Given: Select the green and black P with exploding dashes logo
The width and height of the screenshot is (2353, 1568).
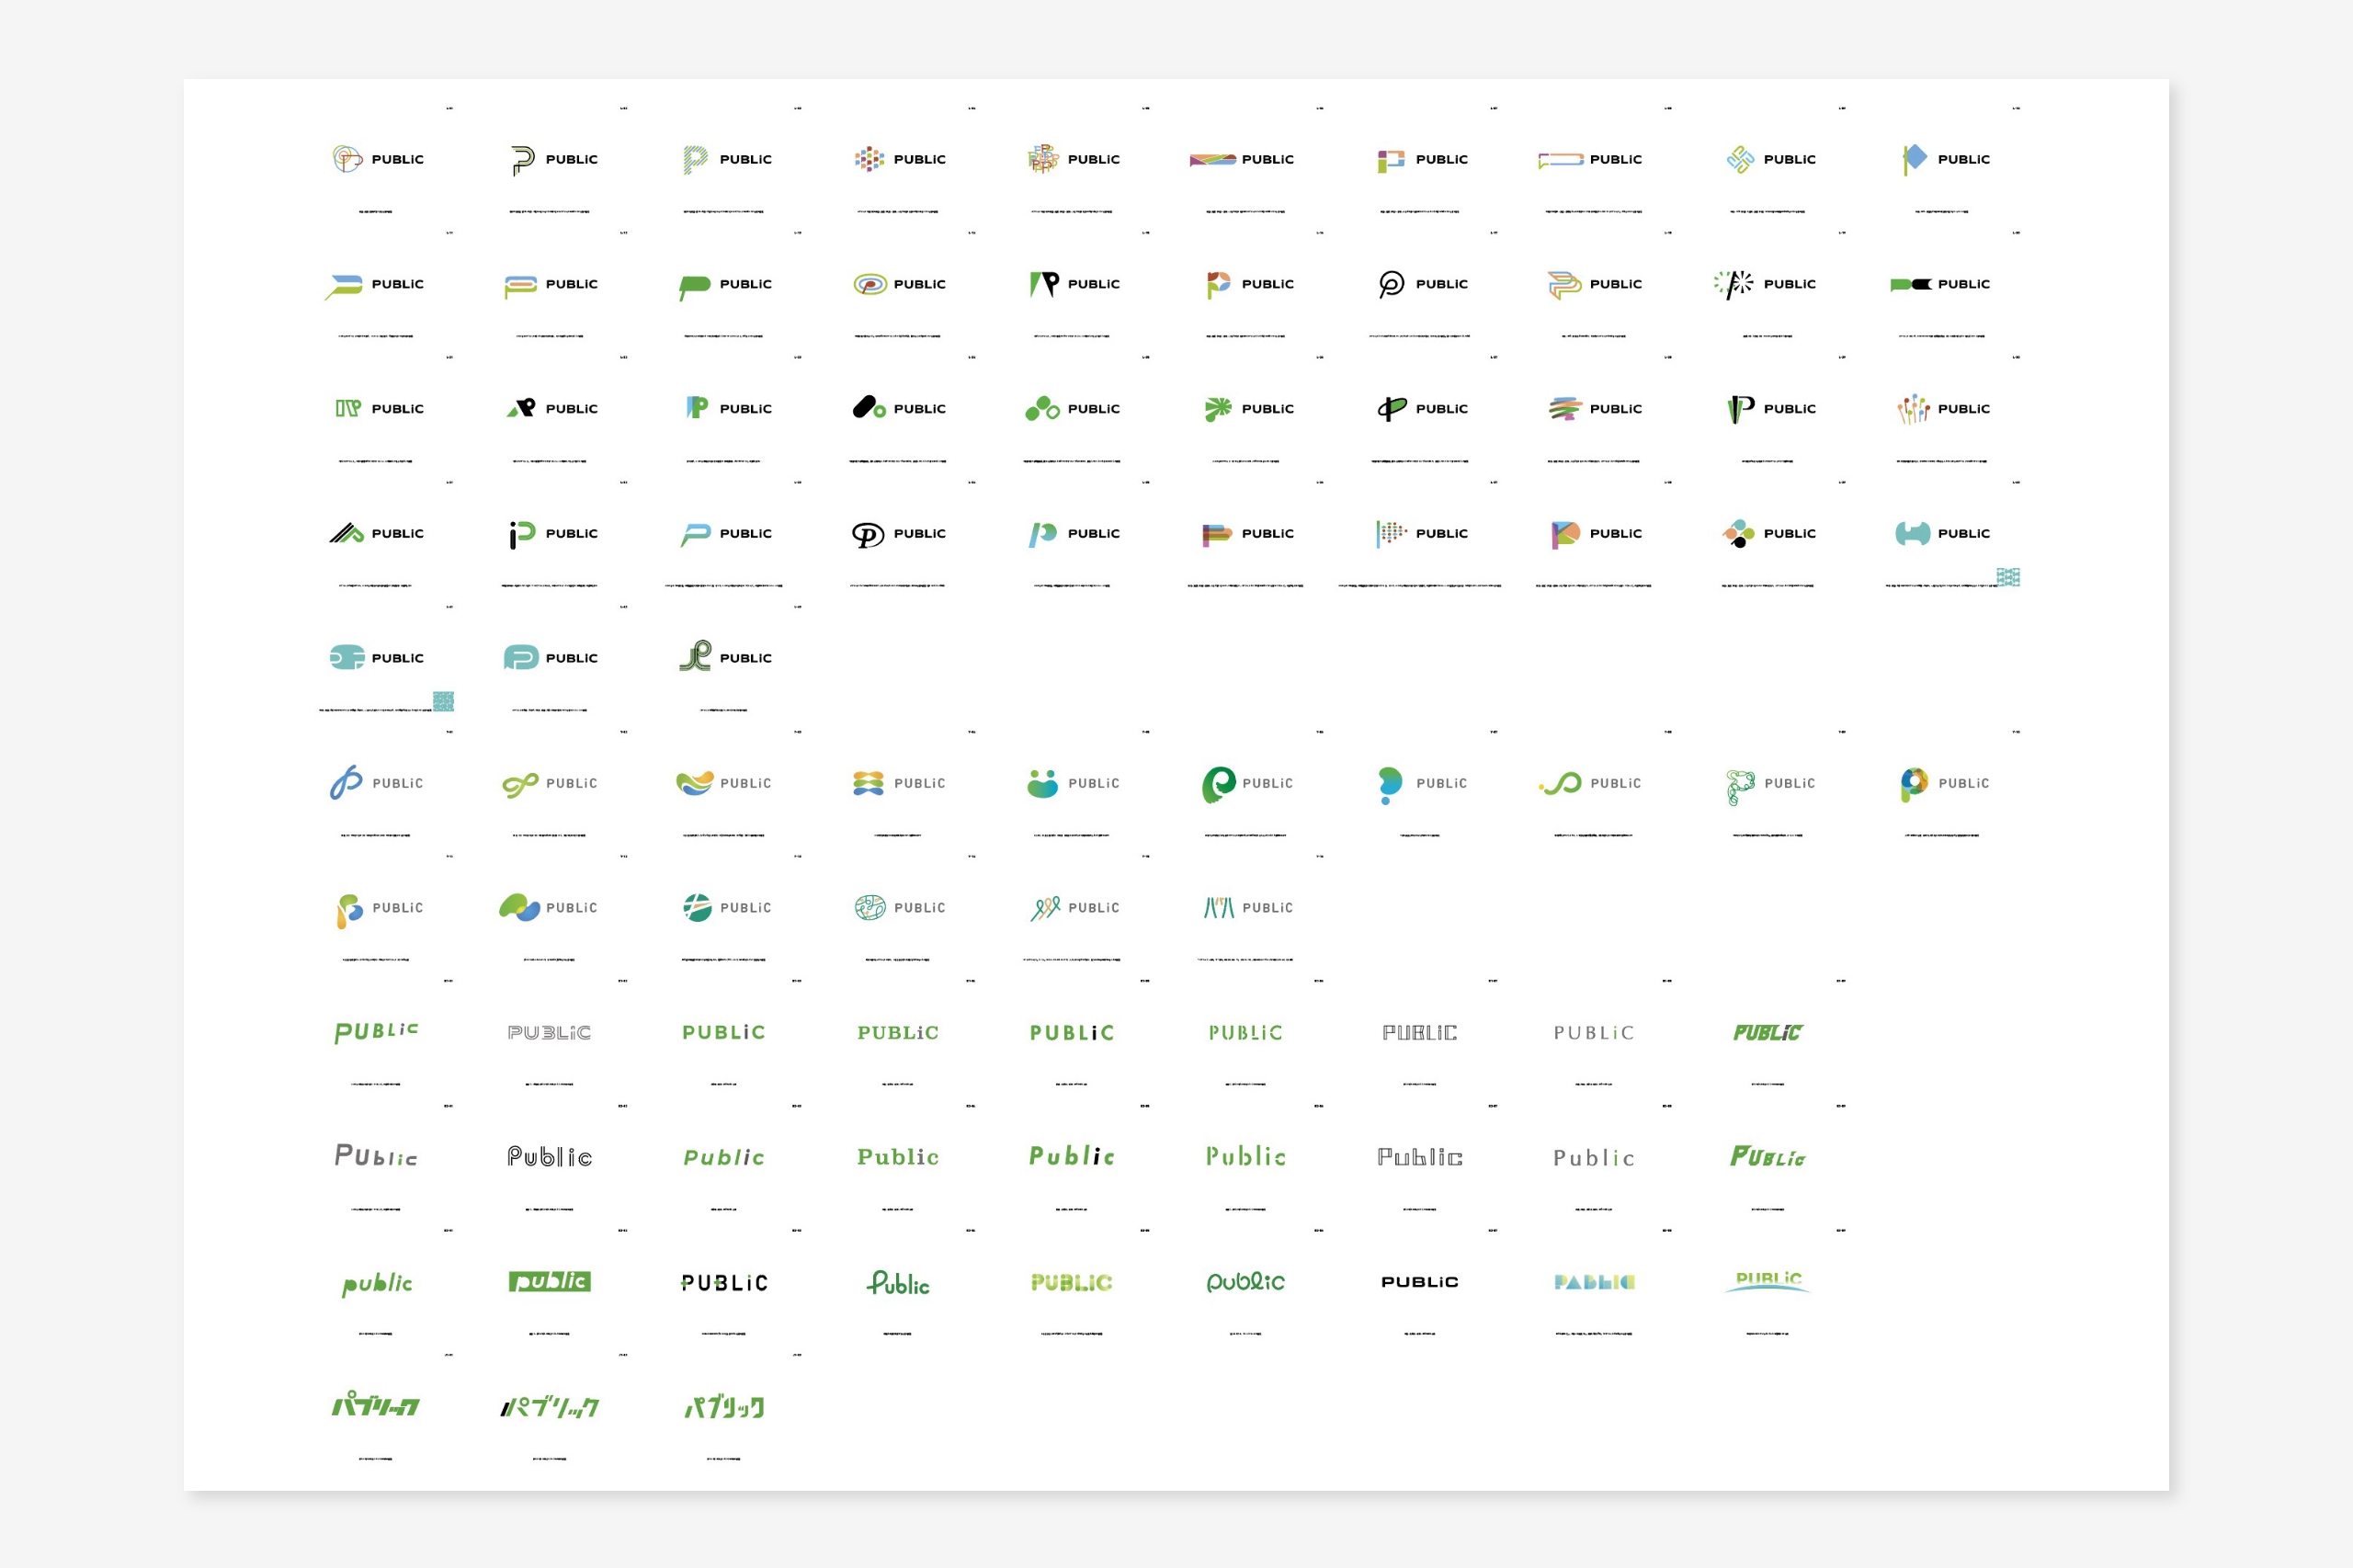Looking at the screenshot, I should [x=1734, y=284].
